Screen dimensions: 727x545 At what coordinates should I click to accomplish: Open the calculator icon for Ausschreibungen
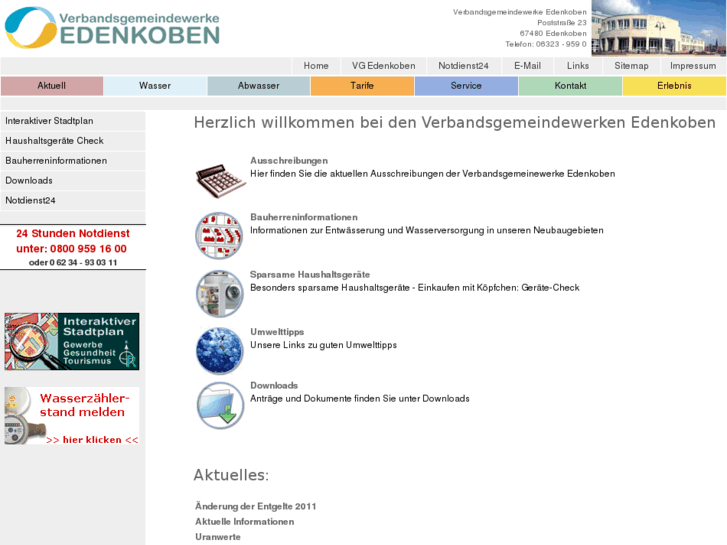[x=220, y=180]
